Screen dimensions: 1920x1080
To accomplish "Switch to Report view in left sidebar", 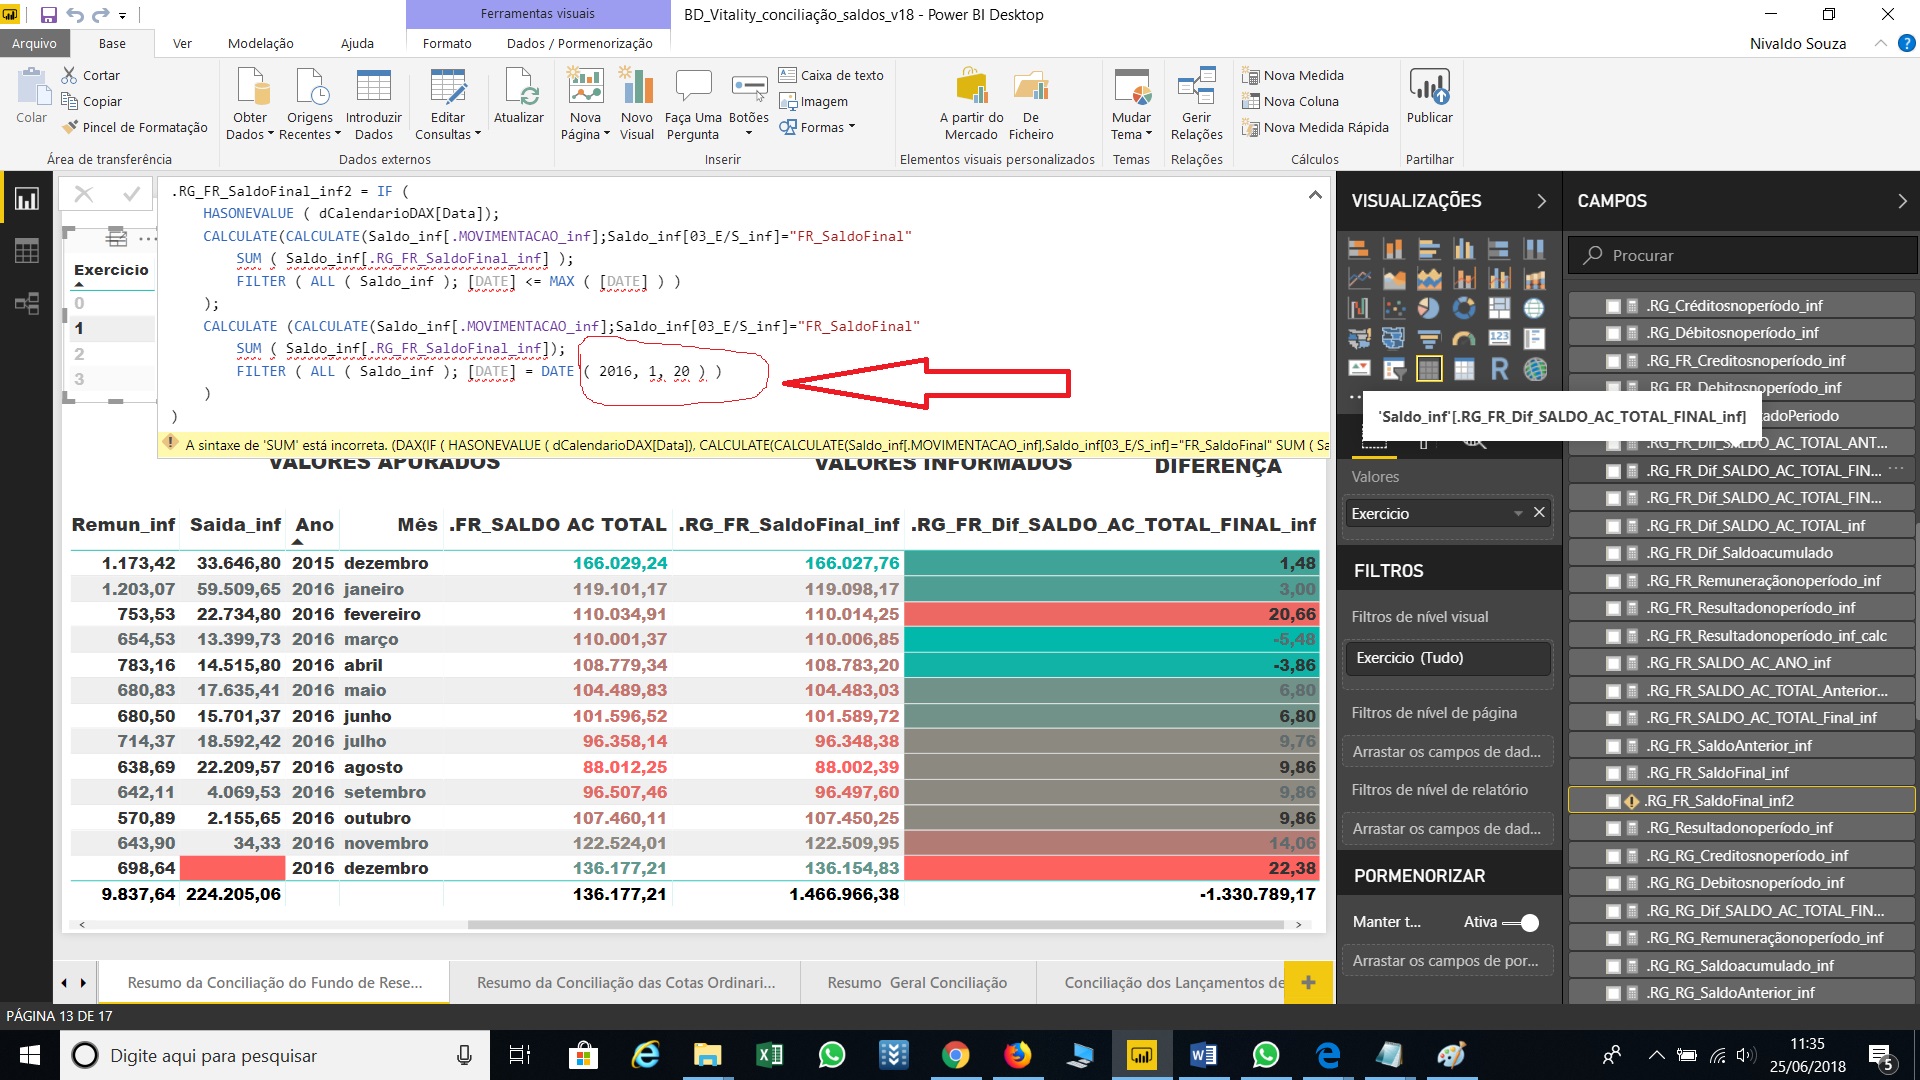I will click(27, 199).
